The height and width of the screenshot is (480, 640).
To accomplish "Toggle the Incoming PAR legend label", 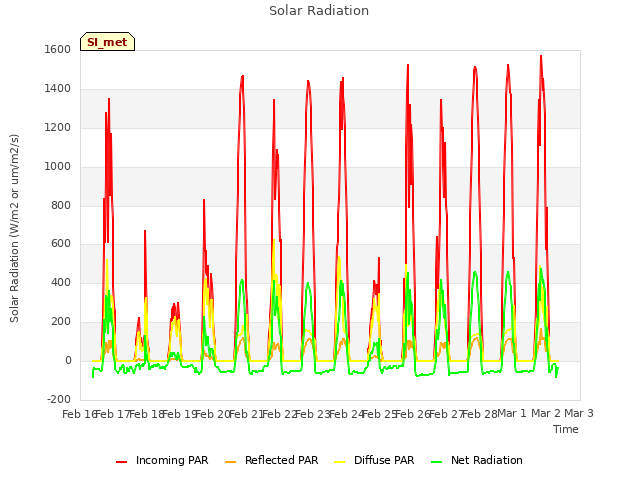I will (172, 460).
